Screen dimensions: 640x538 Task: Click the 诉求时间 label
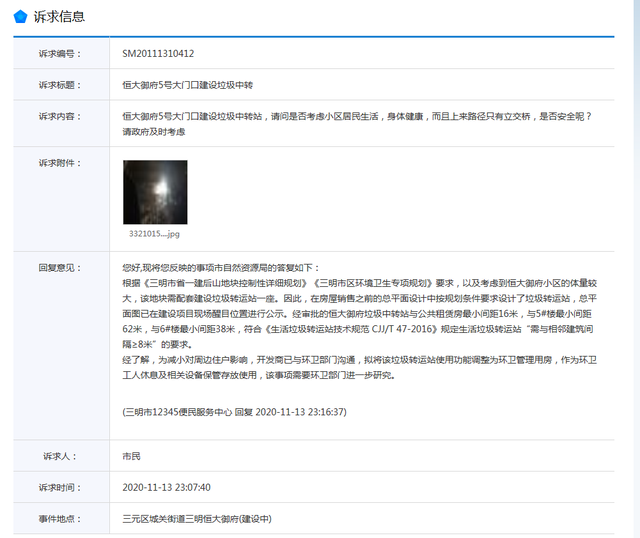coord(60,487)
